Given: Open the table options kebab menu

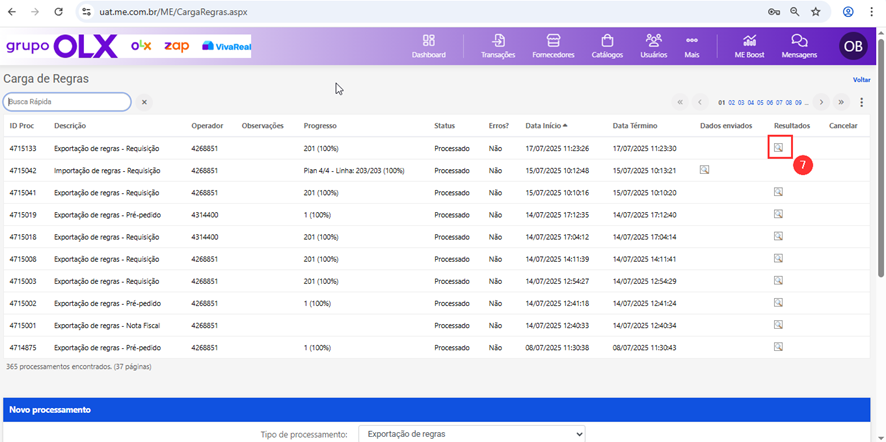Looking at the screenshot, I should 862,102.
